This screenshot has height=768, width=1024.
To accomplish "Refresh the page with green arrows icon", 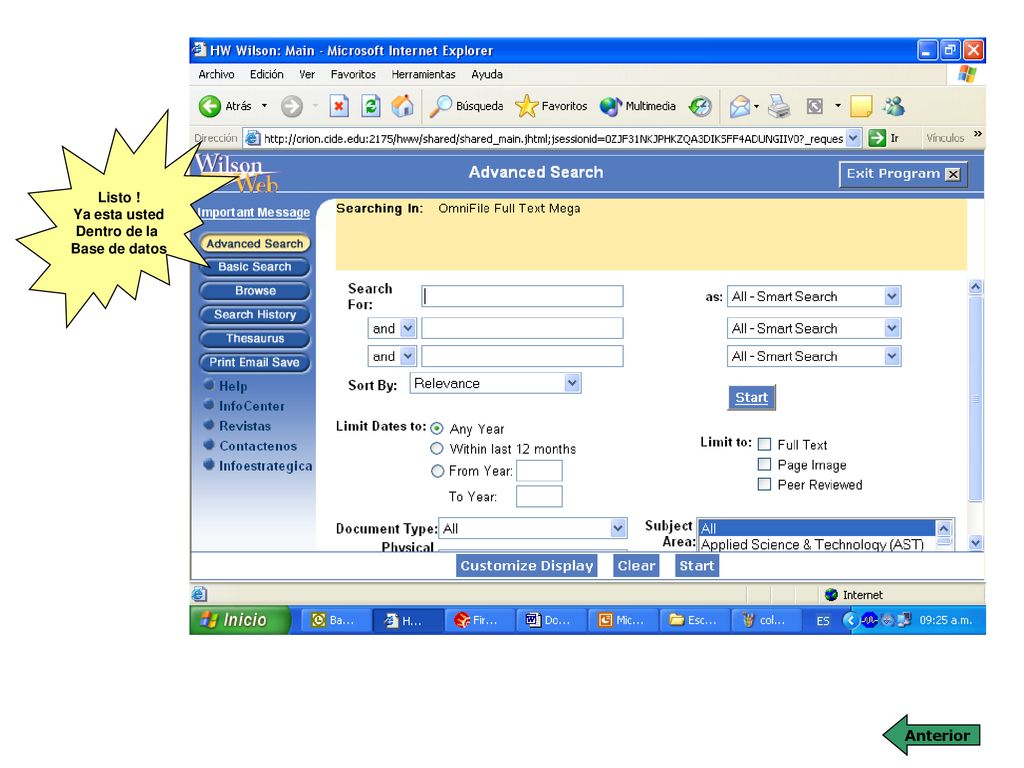I will pyautogui.click(x=371, y=106).
